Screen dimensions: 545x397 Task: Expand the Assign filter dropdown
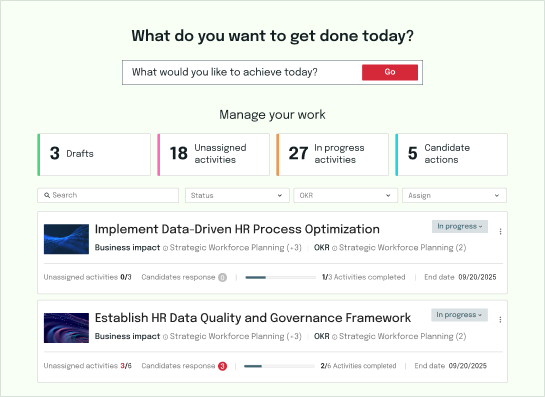point(454,195)
